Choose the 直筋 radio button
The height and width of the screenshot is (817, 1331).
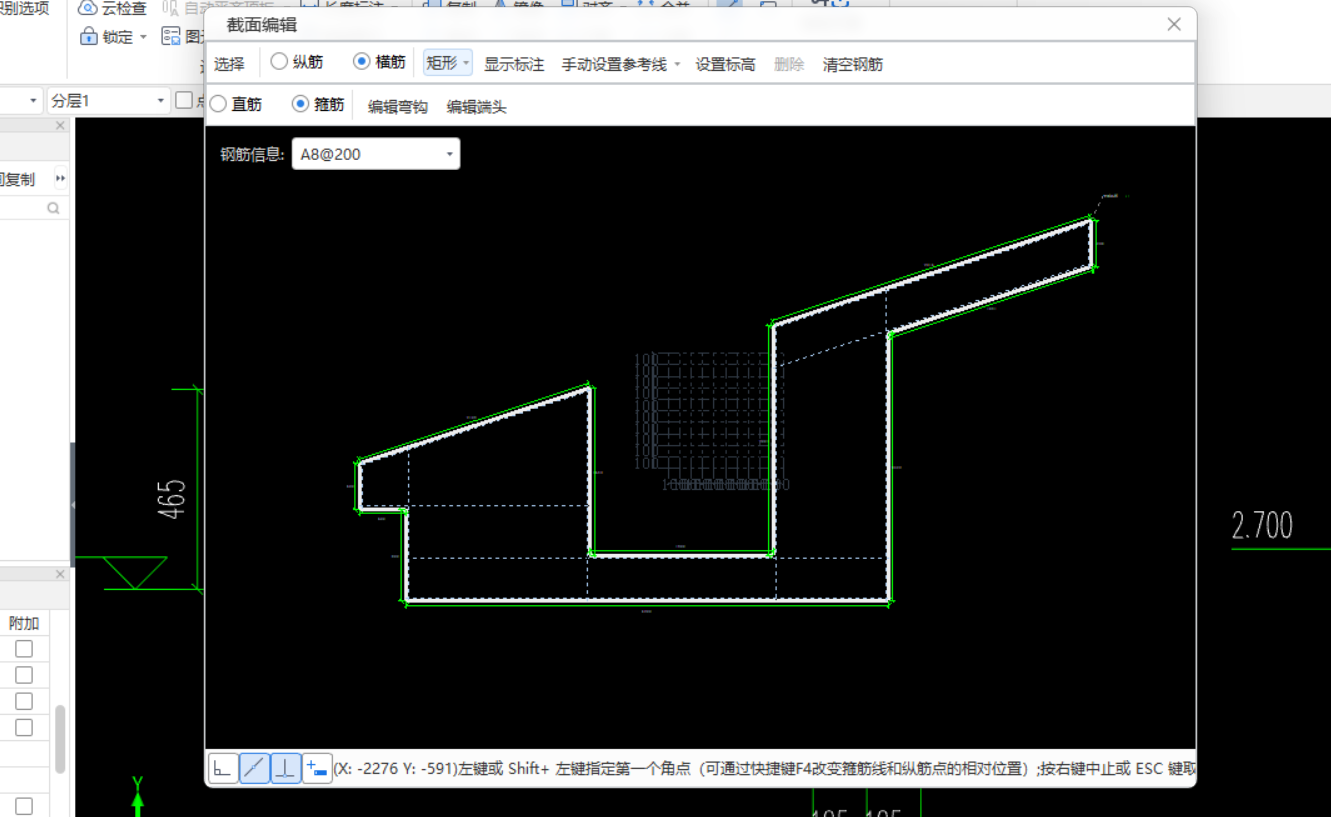tap(218, 104)
